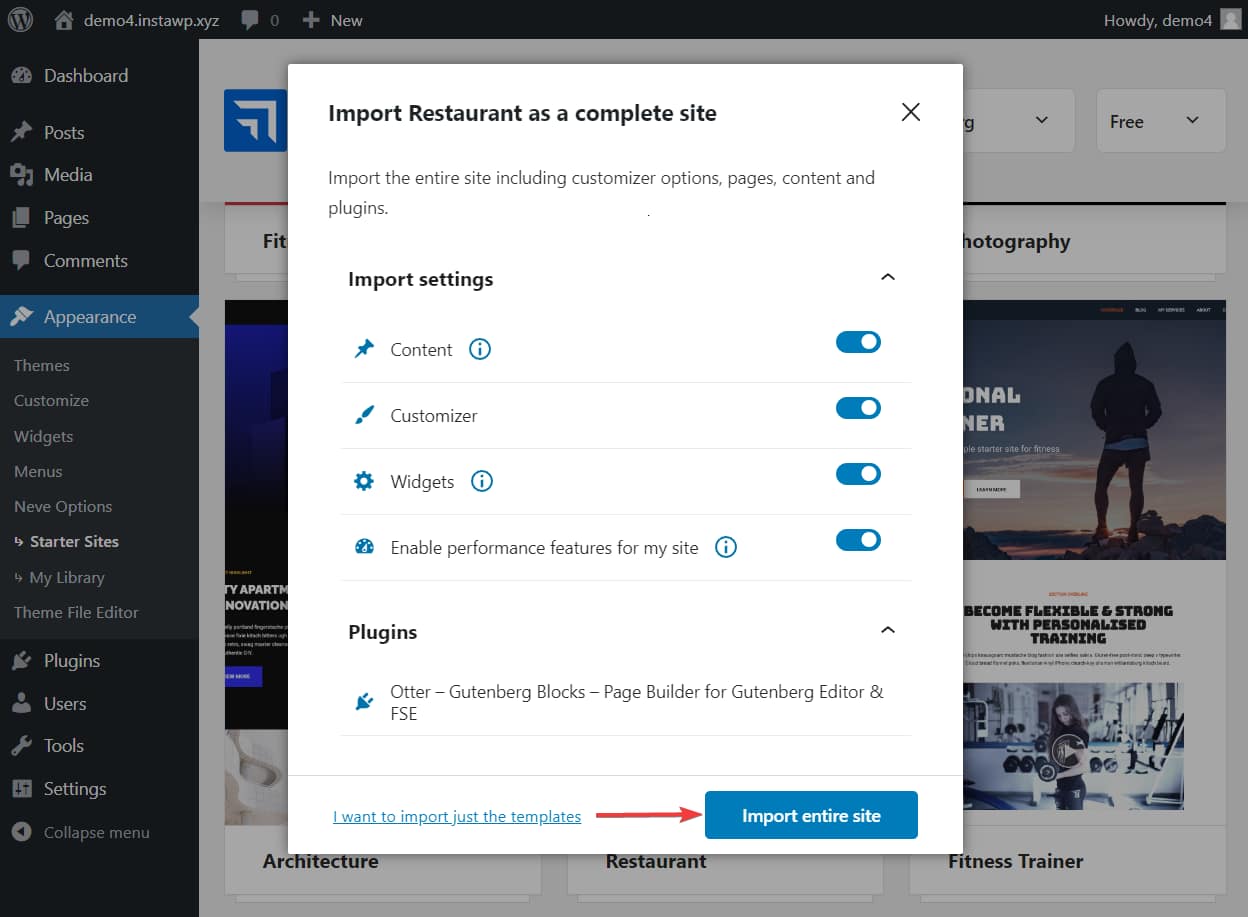Collapse the Import settings section
This screenshot has height=917, width=1248.
887,277
